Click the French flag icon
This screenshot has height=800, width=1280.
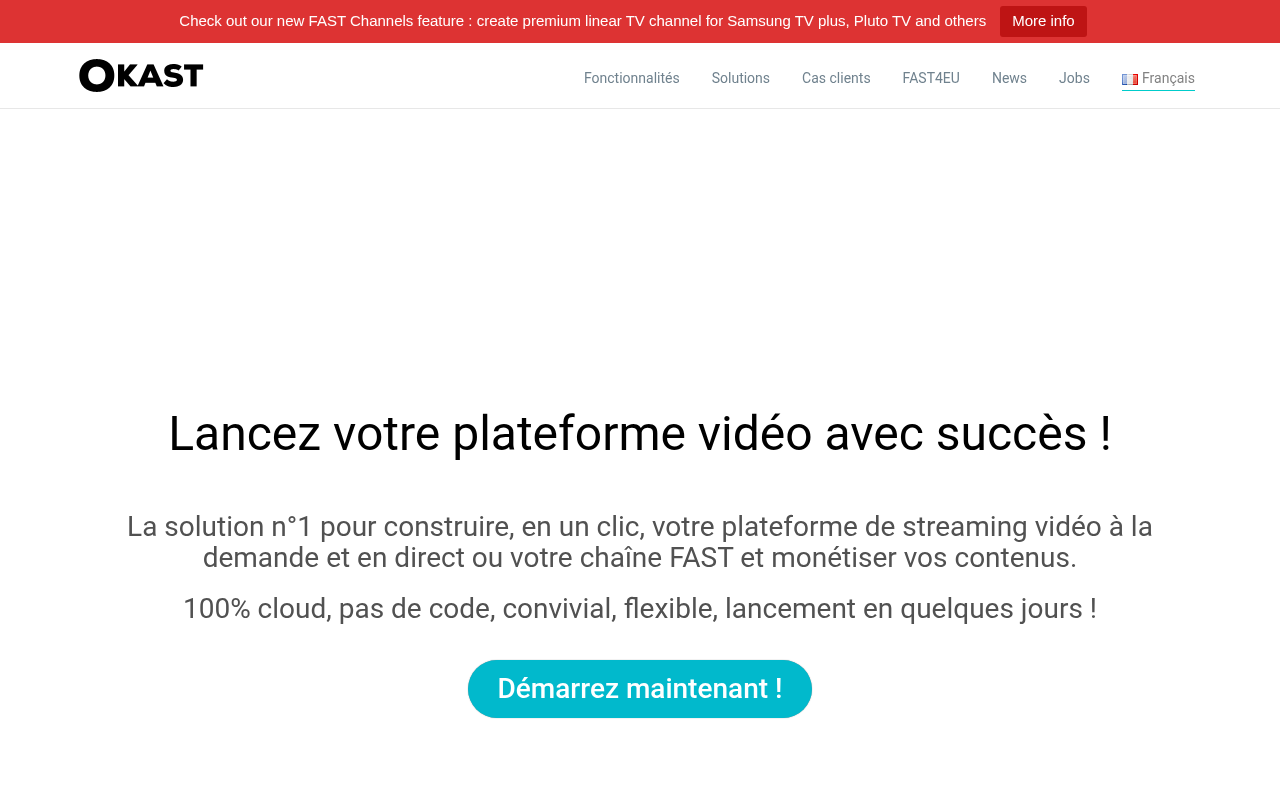click(x=1130, y=79)
